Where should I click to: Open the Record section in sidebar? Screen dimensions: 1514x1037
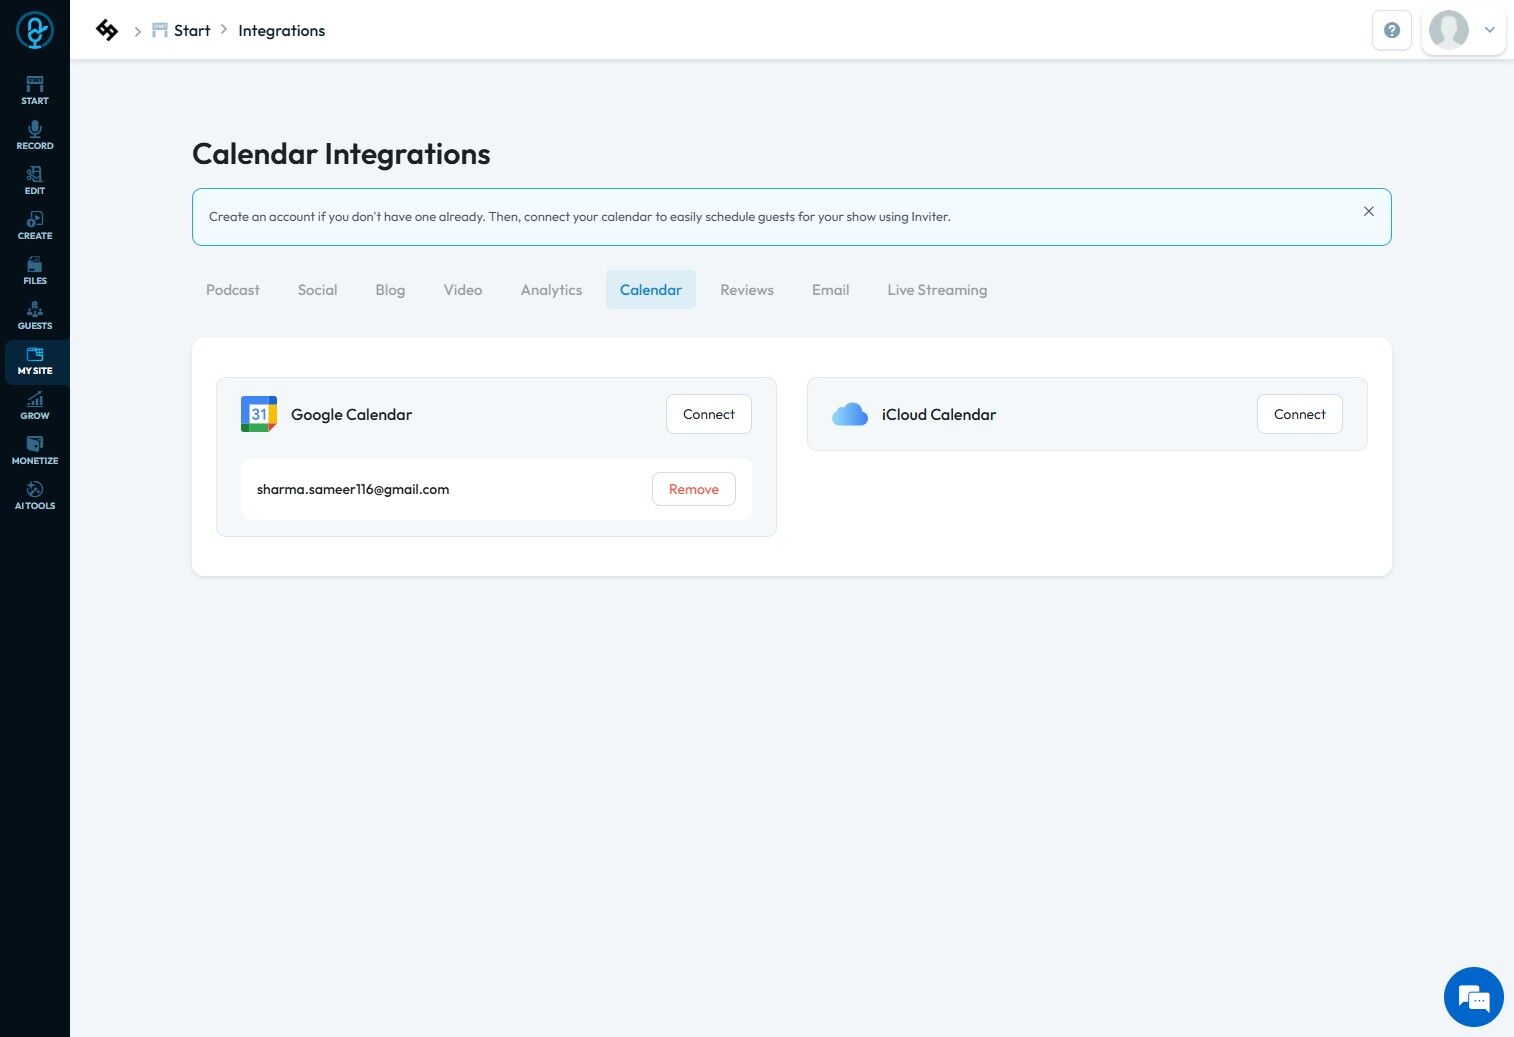tap(35, 134)
